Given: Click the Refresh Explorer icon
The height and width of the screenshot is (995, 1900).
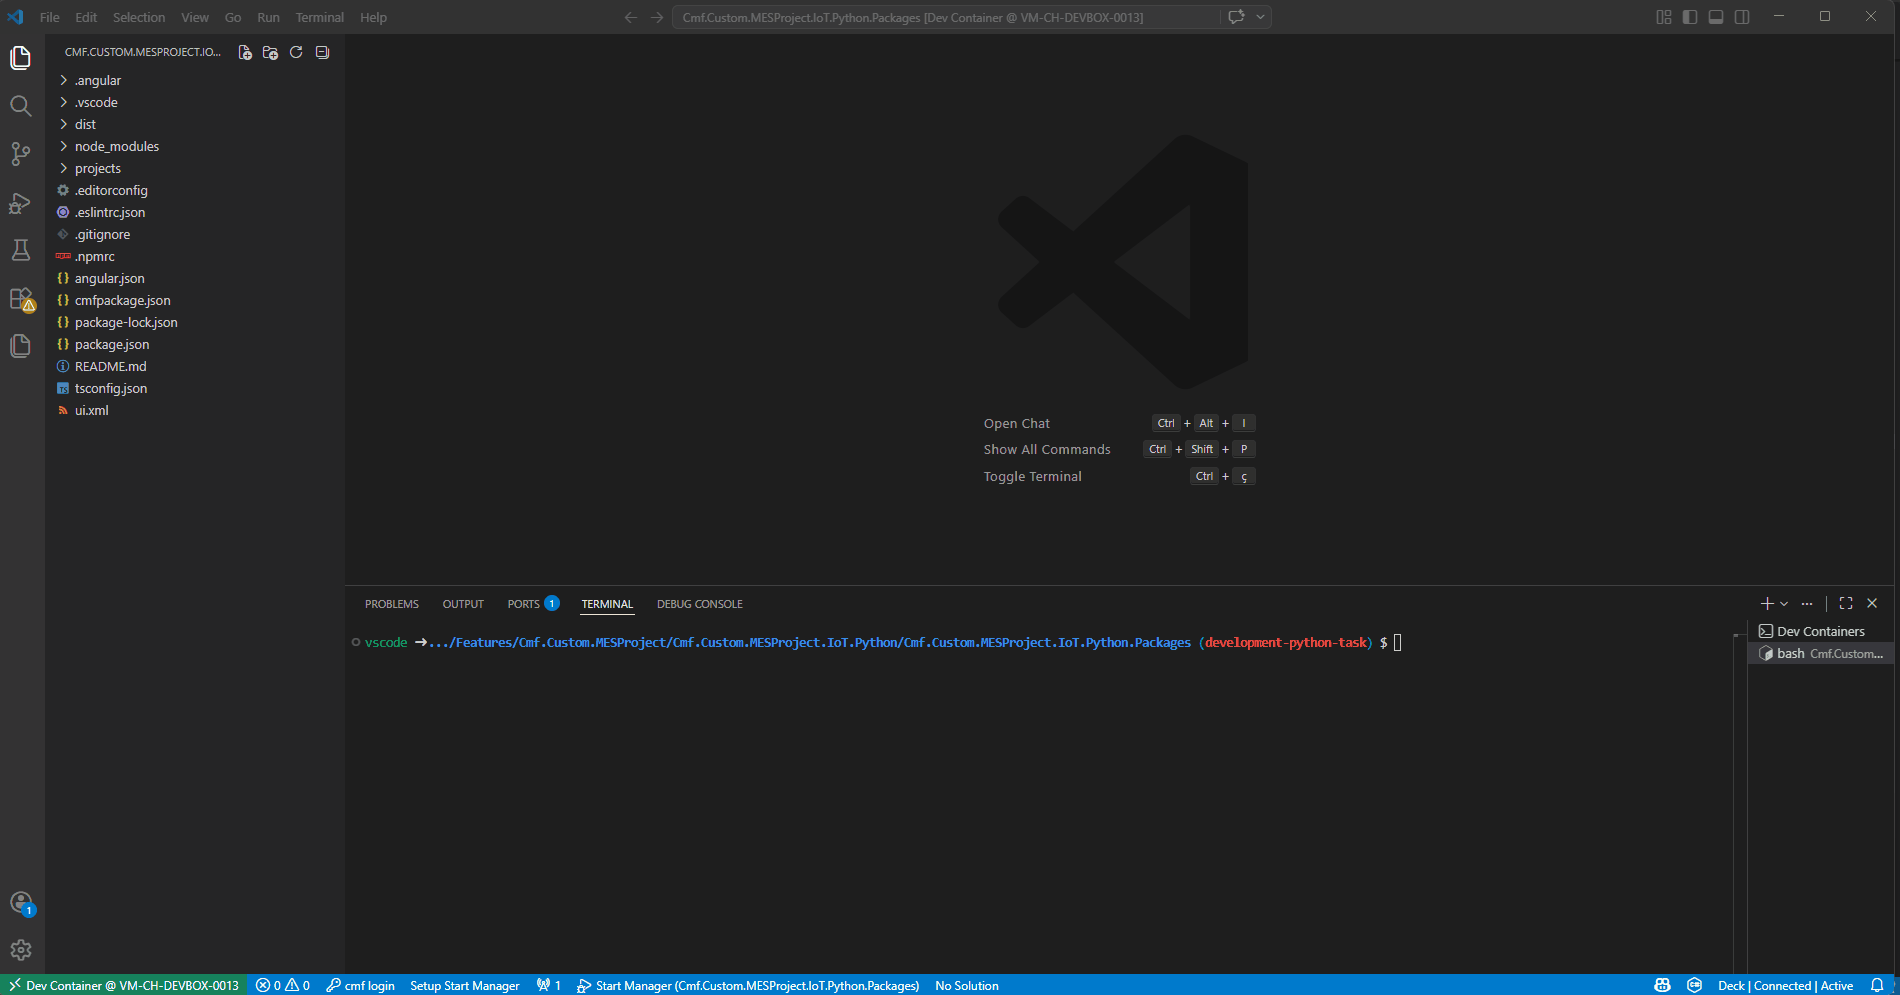Looking at the screenshot, I should point(296,52).
